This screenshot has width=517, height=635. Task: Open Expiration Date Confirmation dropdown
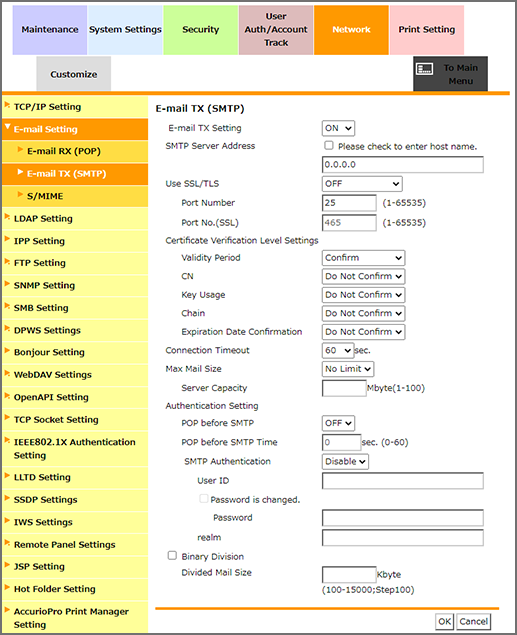[364, 332]
